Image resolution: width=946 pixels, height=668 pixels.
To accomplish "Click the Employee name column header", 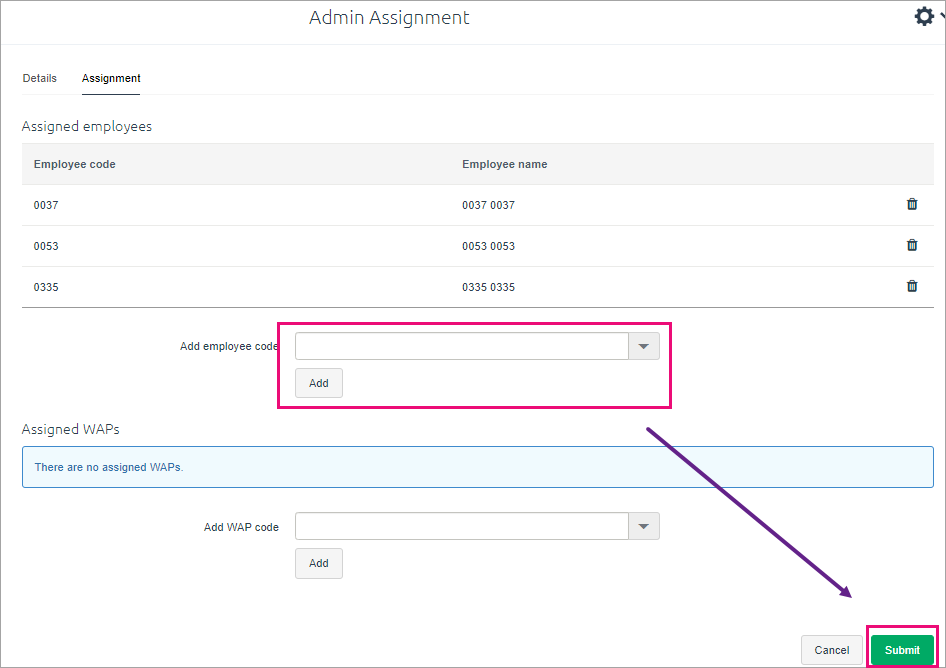I will [504, 164].
